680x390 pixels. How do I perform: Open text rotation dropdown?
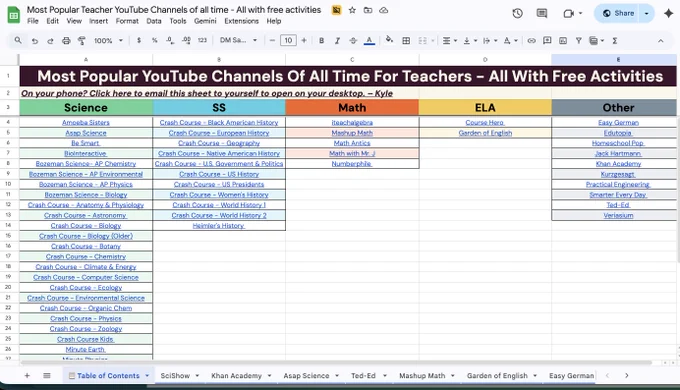point(510,40)
